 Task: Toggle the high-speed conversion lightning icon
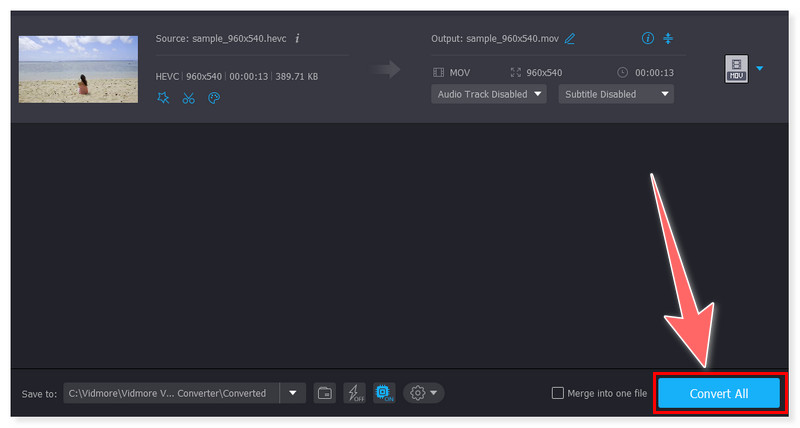(354, 393)
